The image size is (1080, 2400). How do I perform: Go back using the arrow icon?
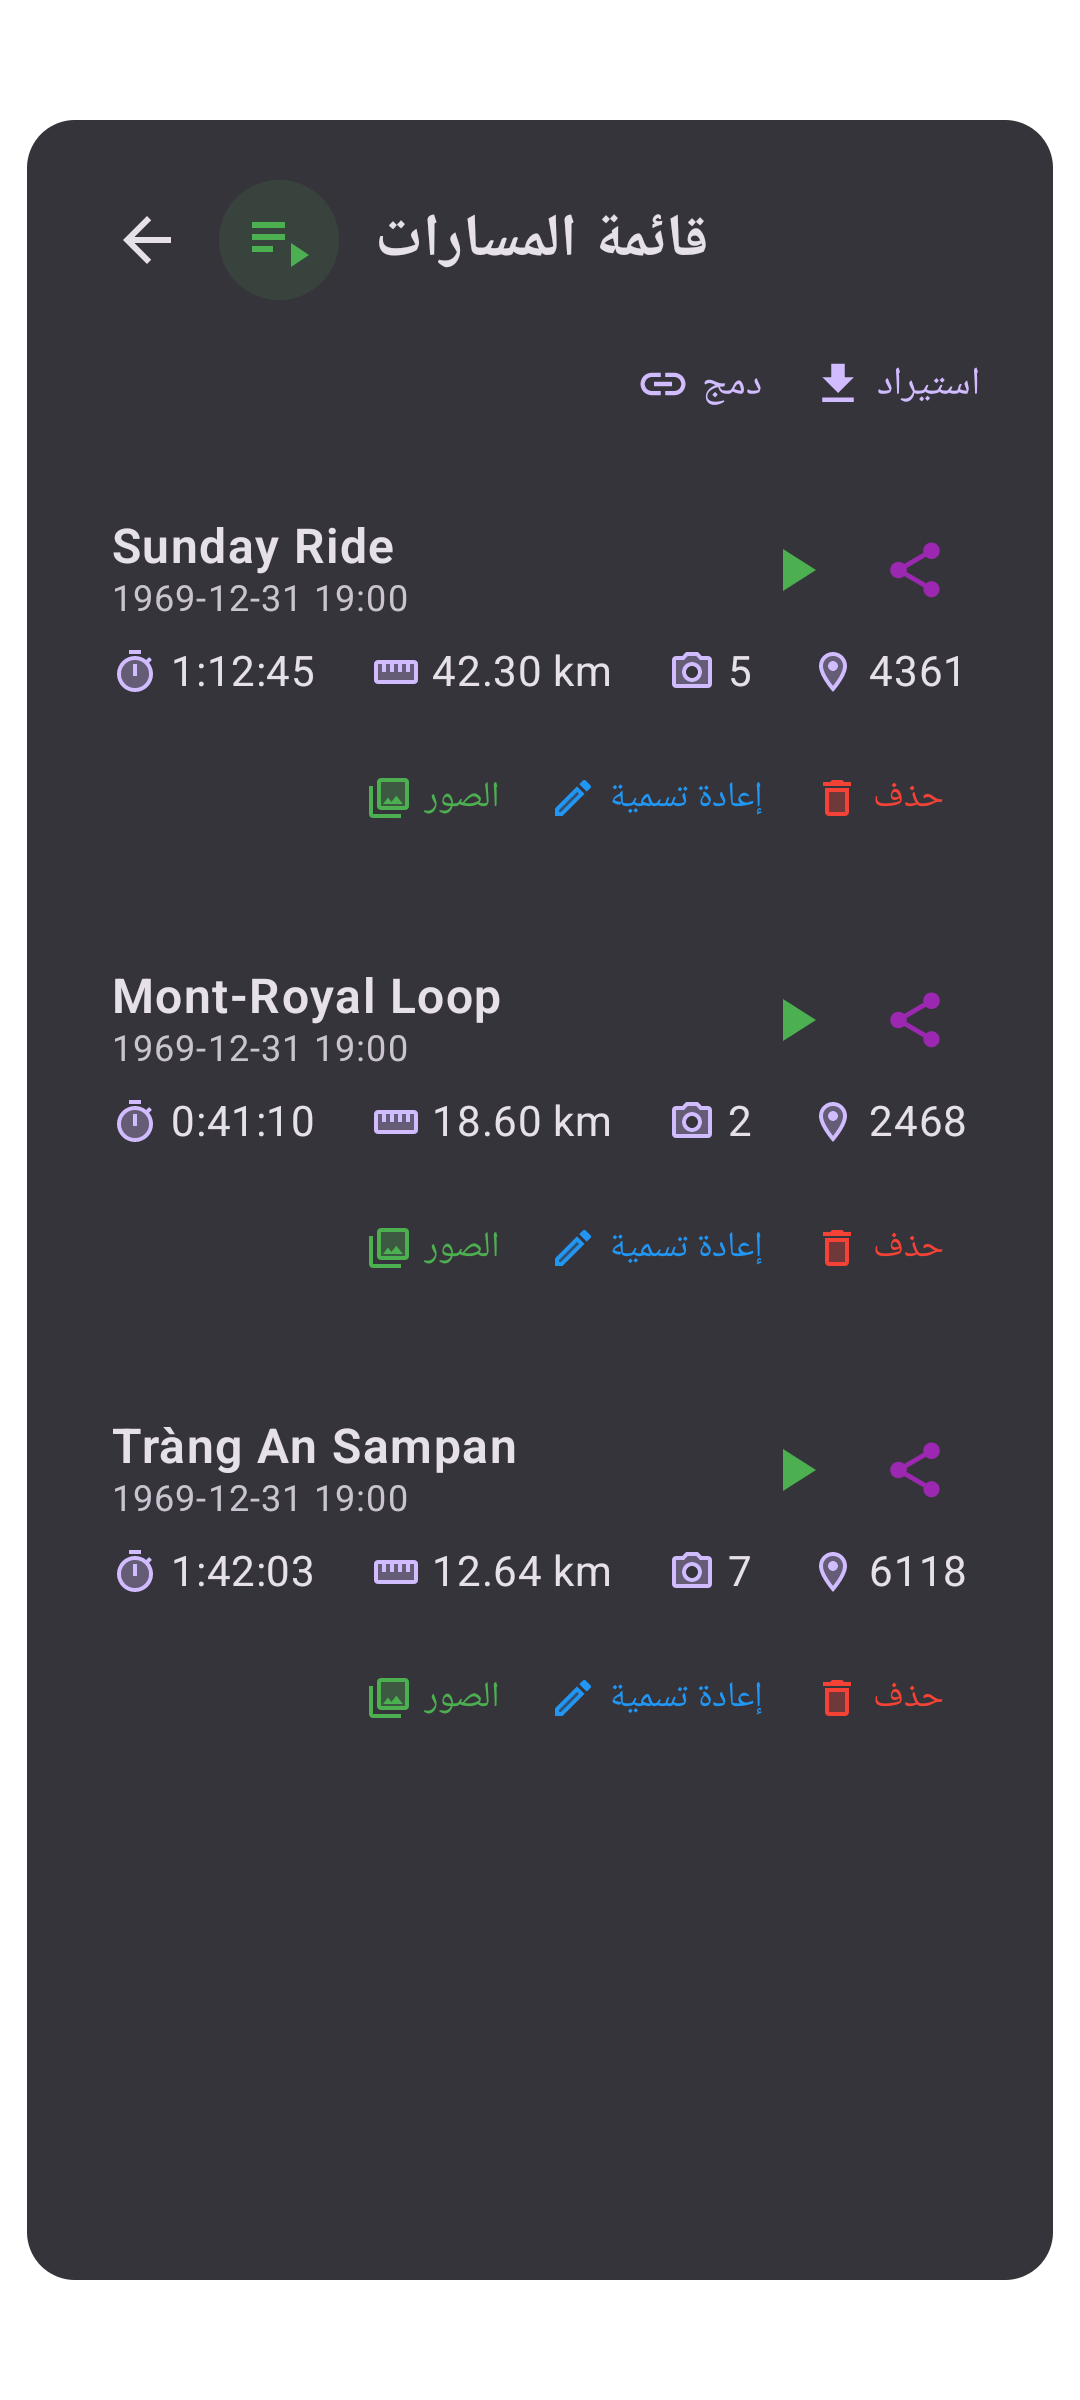147,240
